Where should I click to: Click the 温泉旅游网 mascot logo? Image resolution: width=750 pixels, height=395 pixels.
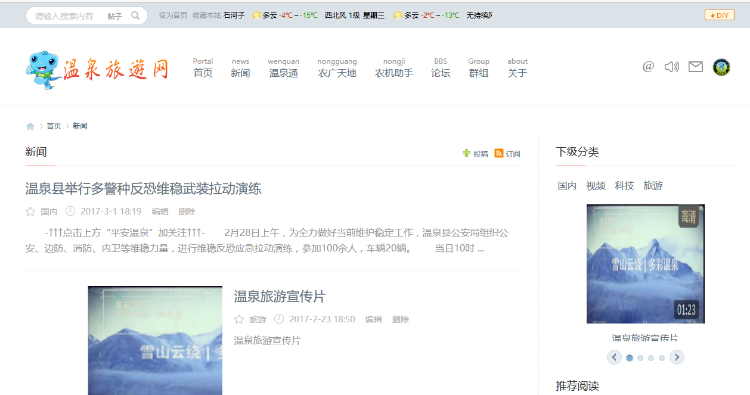97,70
